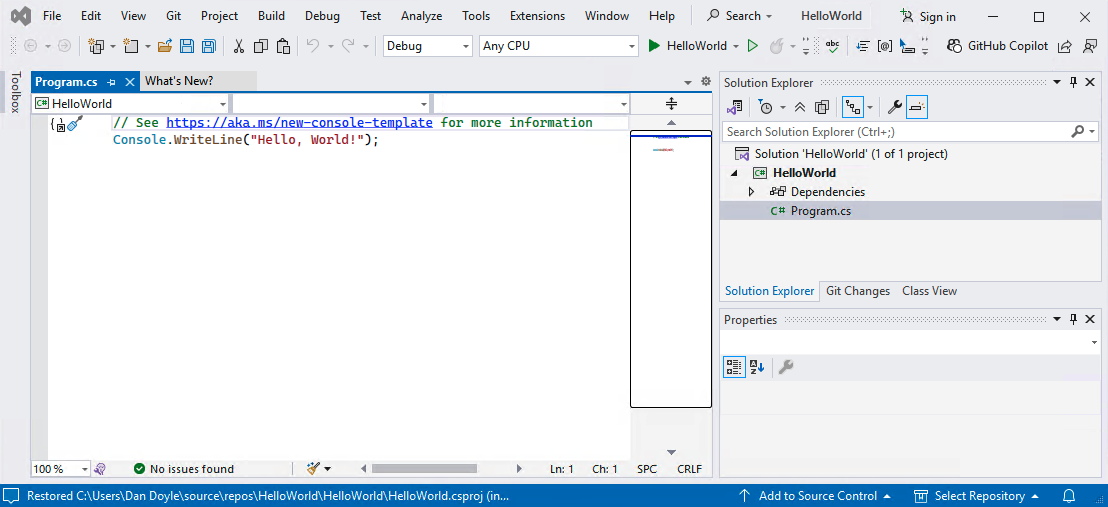Viewport: 1108px width, 507px height.
Task: Switch to the Git Changes tab
Action: click(x=858, y=291)
